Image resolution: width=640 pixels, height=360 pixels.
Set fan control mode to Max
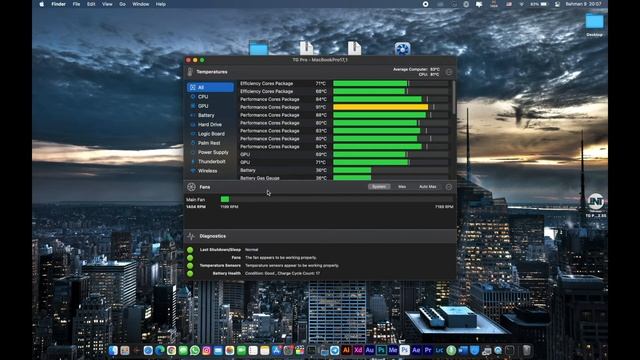pos(402,187)
